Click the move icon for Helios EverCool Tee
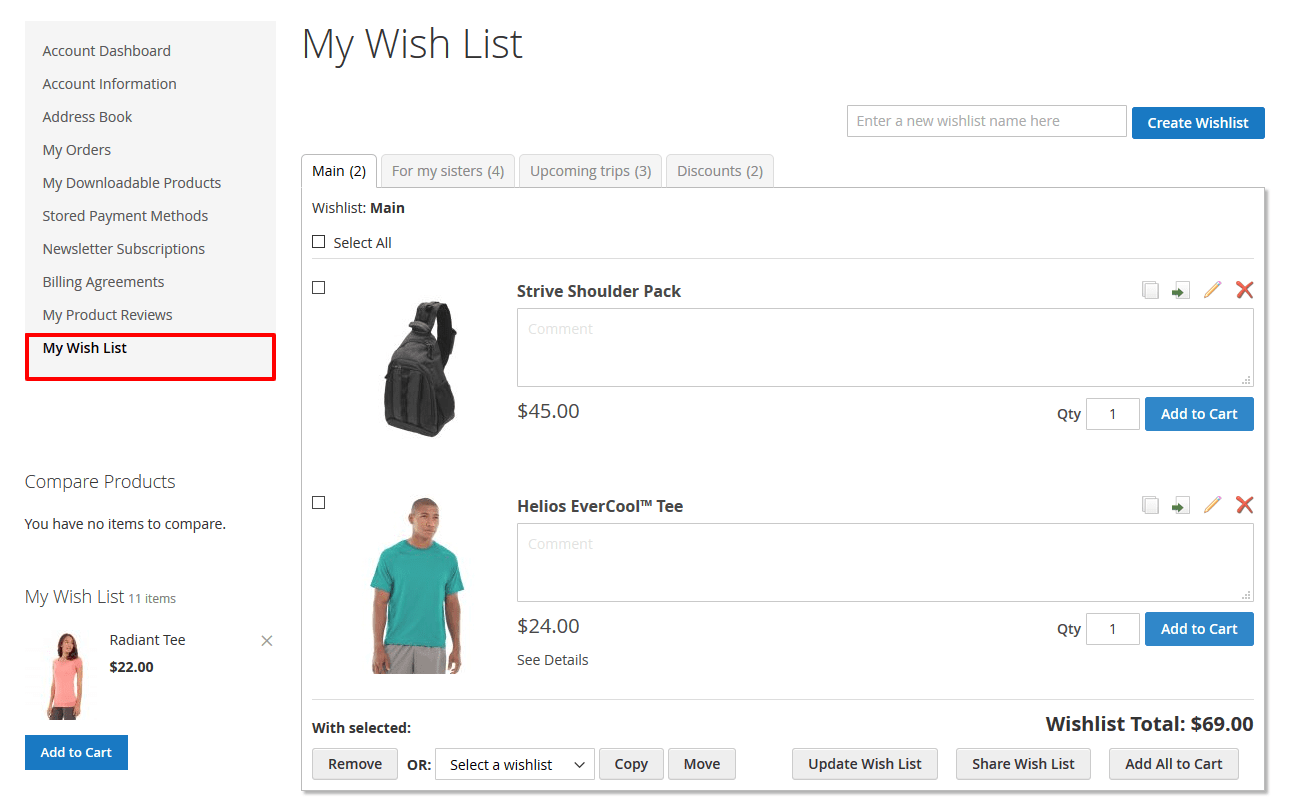1290x797 pixels. tap(1181, 504)
